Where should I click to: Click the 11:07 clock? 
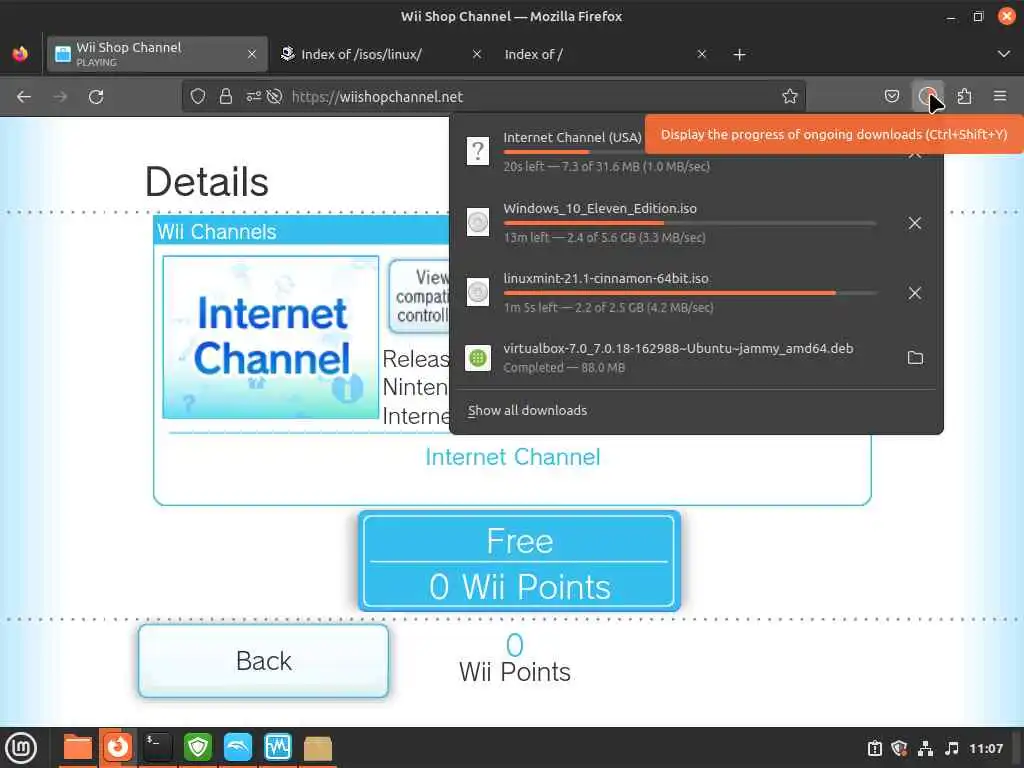coord(985,748)
